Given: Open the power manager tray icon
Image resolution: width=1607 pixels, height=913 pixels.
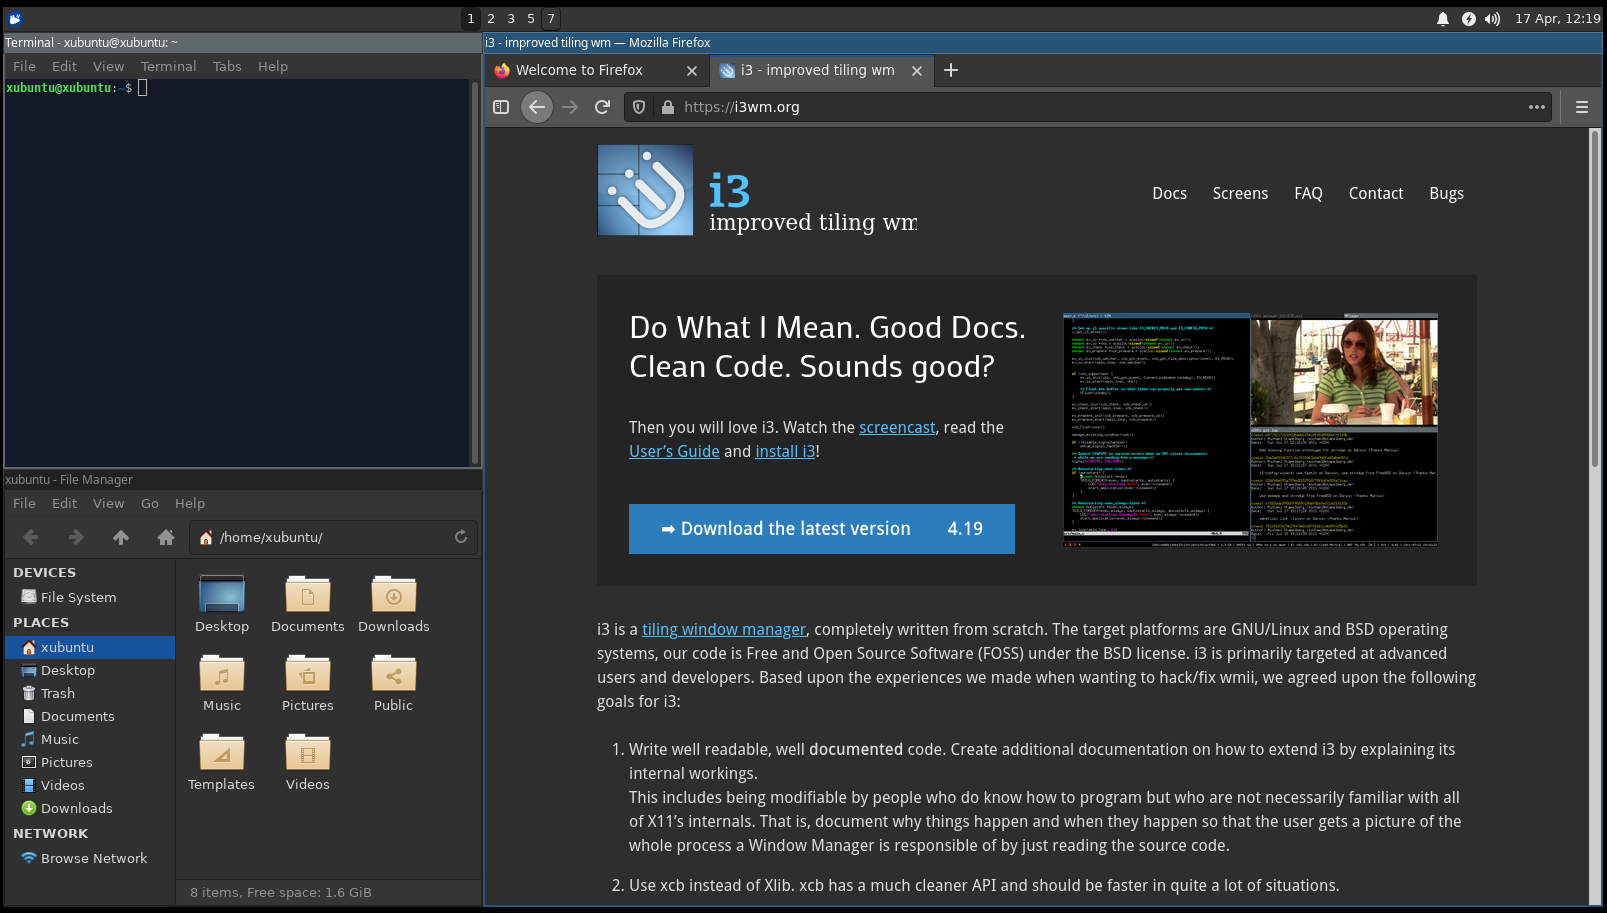Looking at the screenshot, I should point(1468,18).
